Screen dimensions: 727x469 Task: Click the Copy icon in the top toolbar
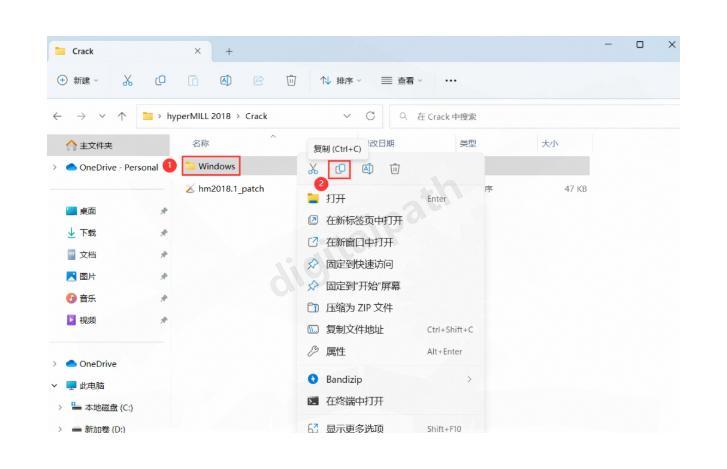click(160, 81)
